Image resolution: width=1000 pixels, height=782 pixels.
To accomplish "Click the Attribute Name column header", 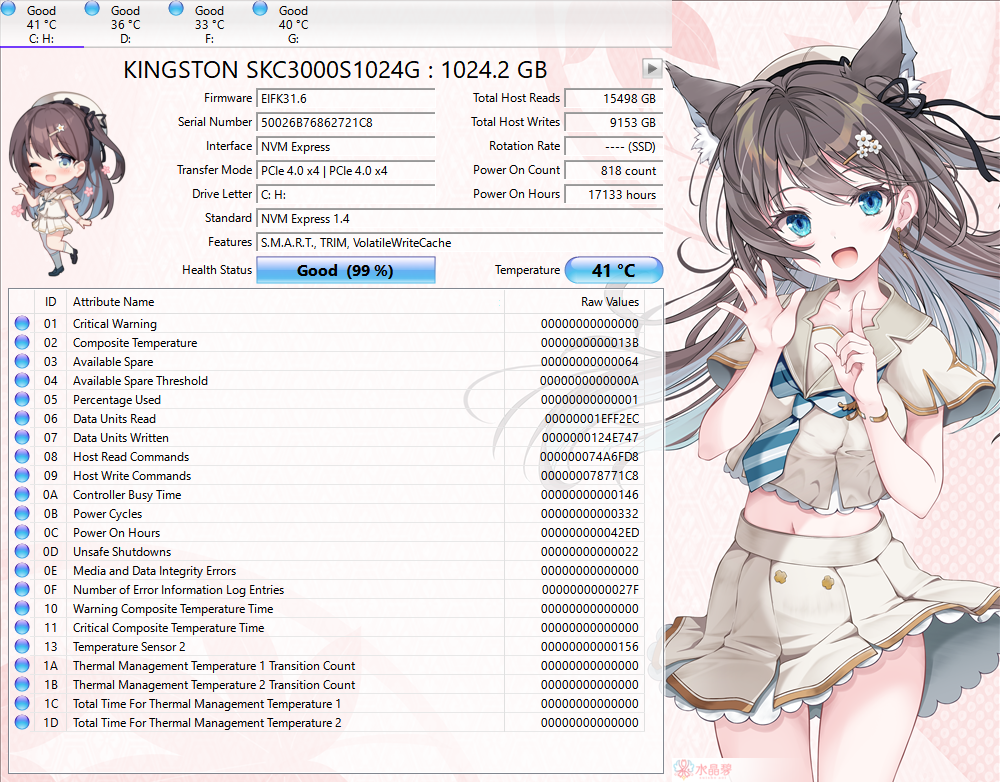I will pyautogui.click(x=285, y=302).
